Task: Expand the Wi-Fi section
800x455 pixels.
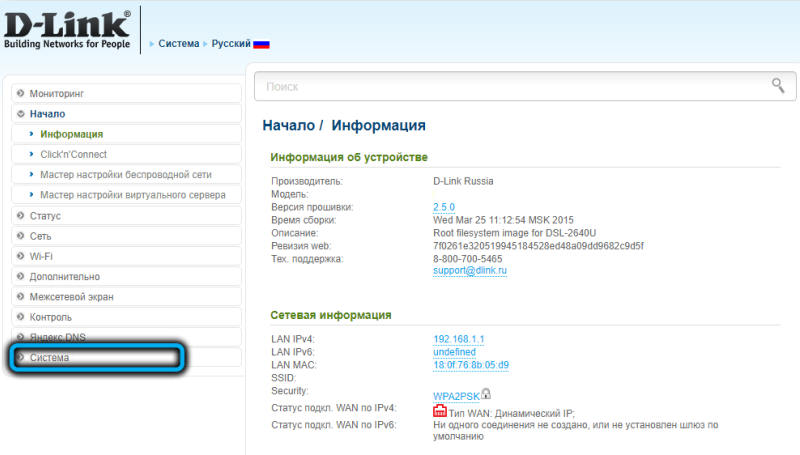Action: coord(41,256)
